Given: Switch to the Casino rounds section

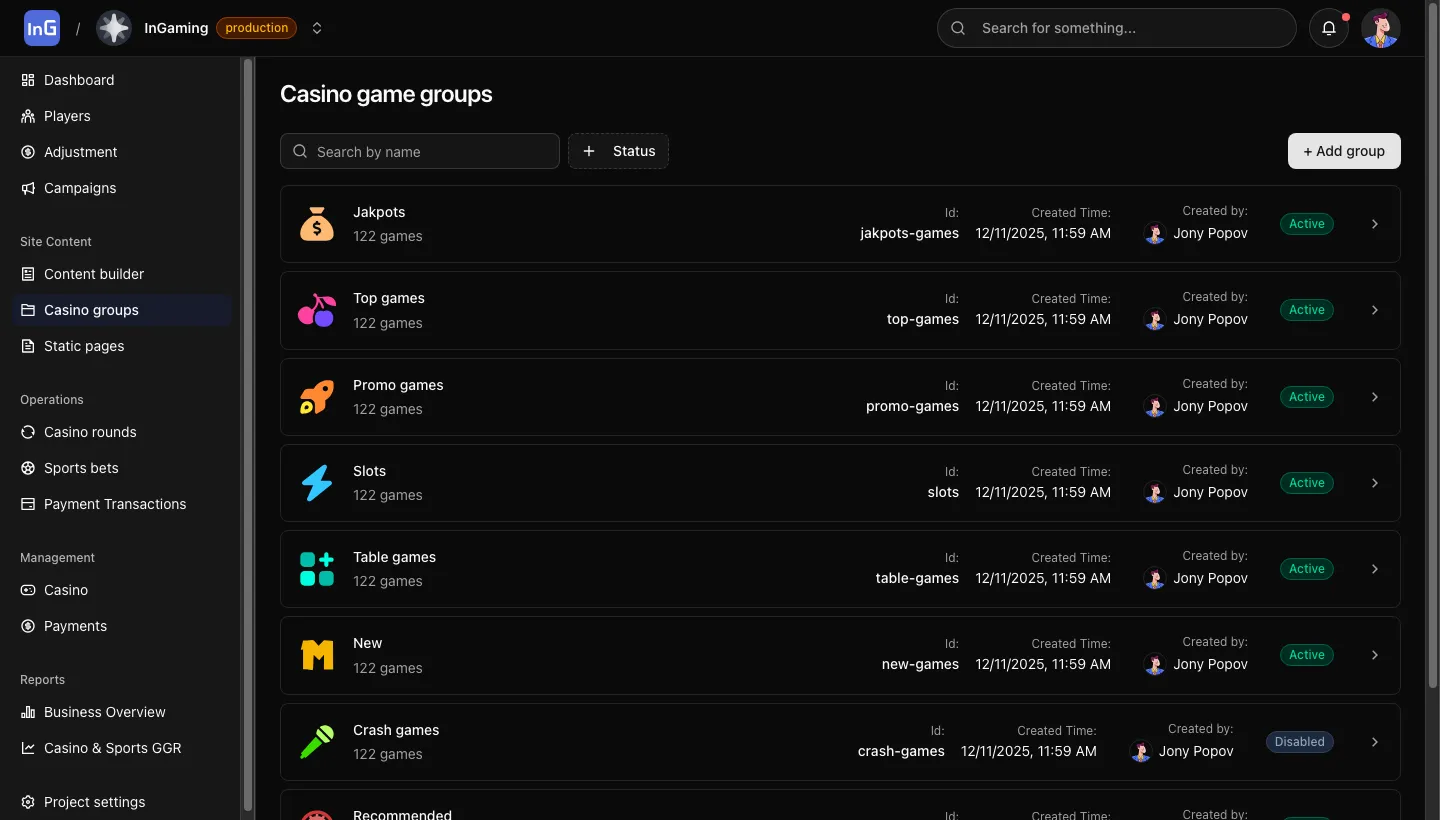Looking at the screenshot, I should [90, 432].
